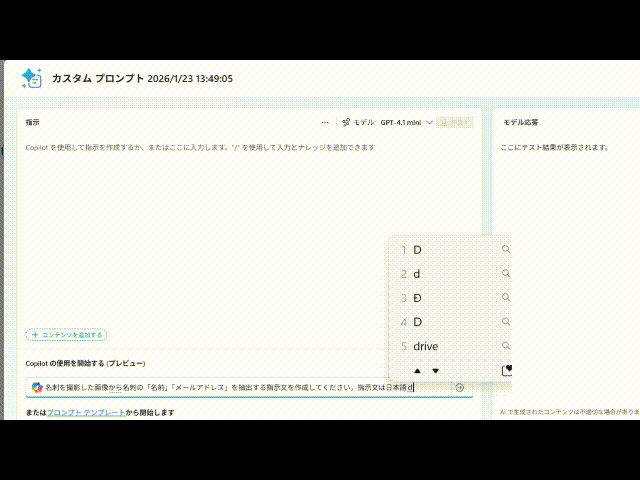This screenshot has width=640, height=480.
Task: Choose the drive suggestion from IME list
Action: click(x=425, y=346)
